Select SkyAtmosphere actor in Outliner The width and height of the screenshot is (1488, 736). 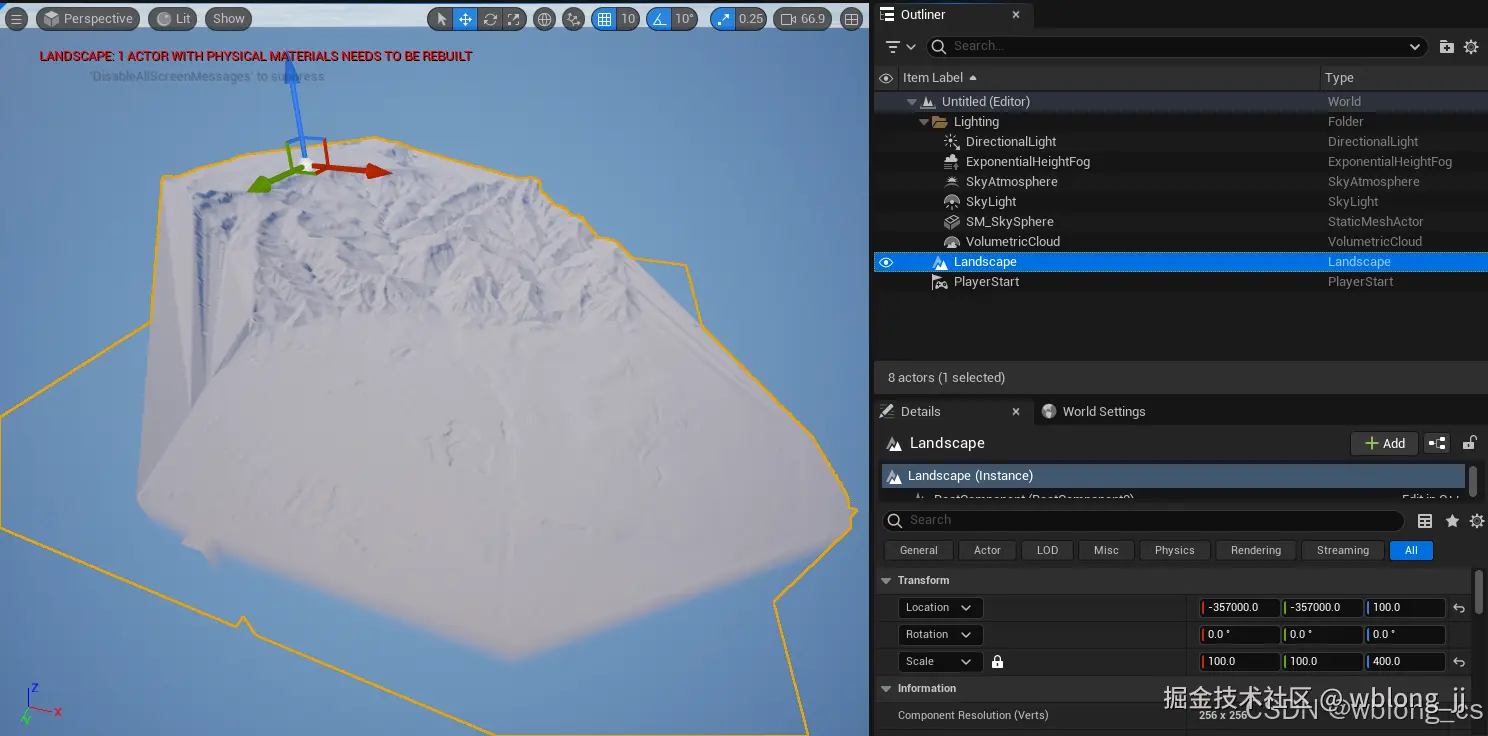coord(1012,182)
